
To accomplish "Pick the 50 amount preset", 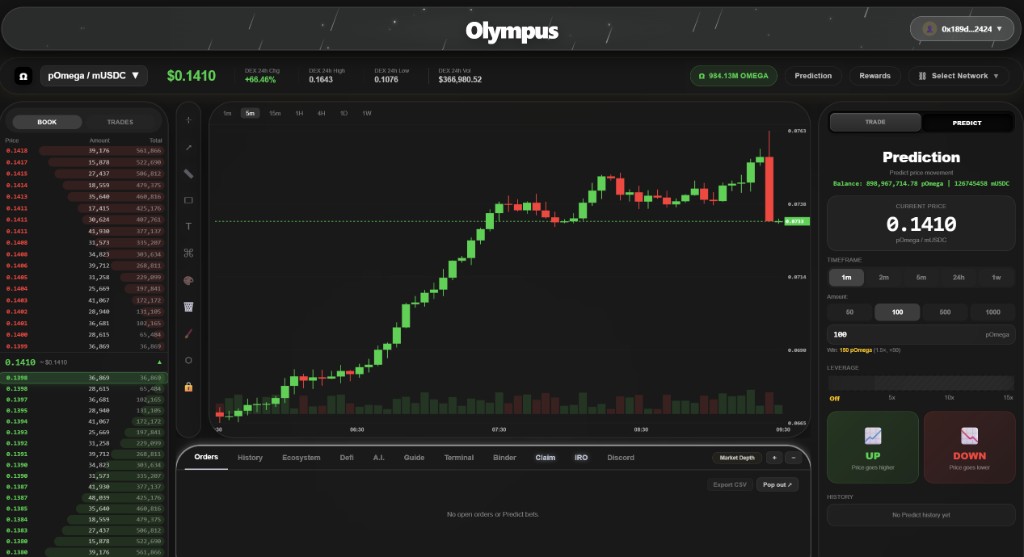I will tap(850, 312).
